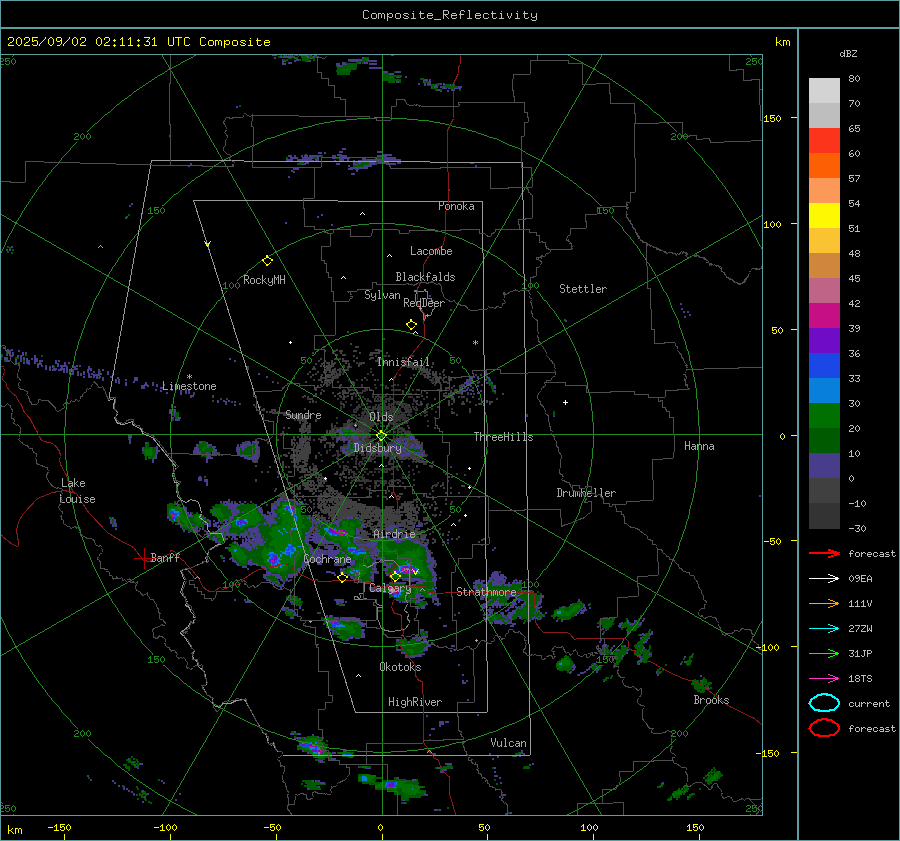Click the dBZ legend heading

tap(848, 54)
